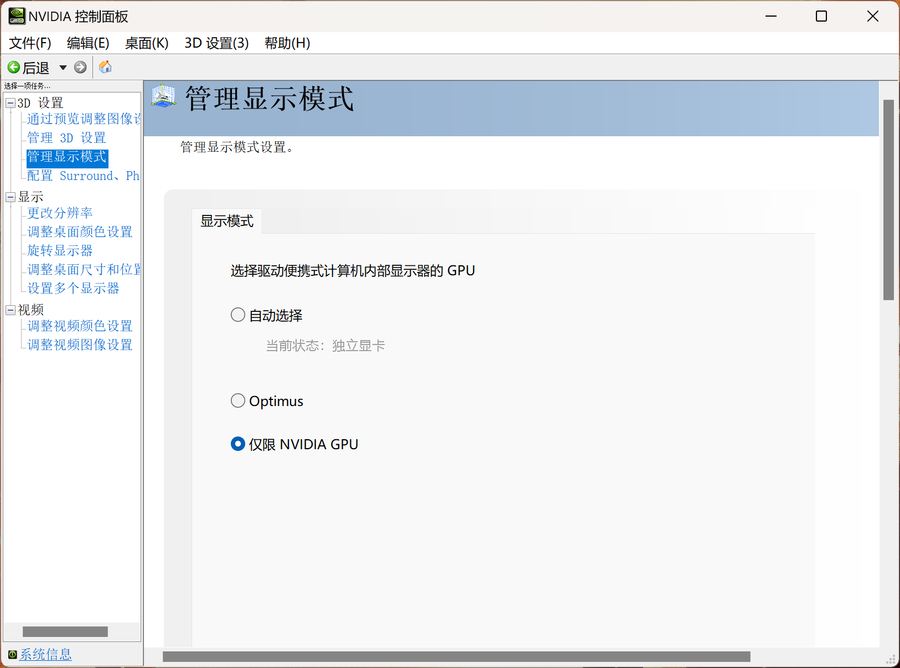This screenshot has width=900, height=668.
Task: Open 设置多个显示器 in the tree
Action: 73,288
